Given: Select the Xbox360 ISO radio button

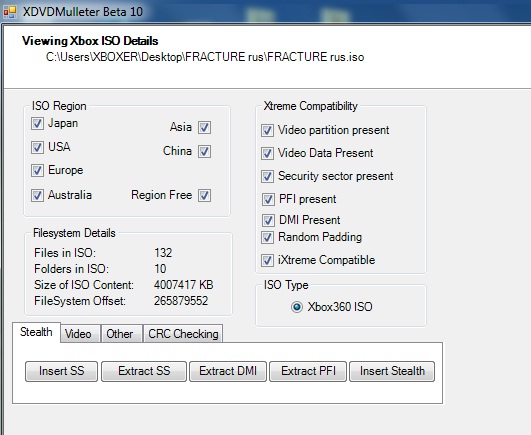Looking at the screenshot, I should click(x=297, y=307).
